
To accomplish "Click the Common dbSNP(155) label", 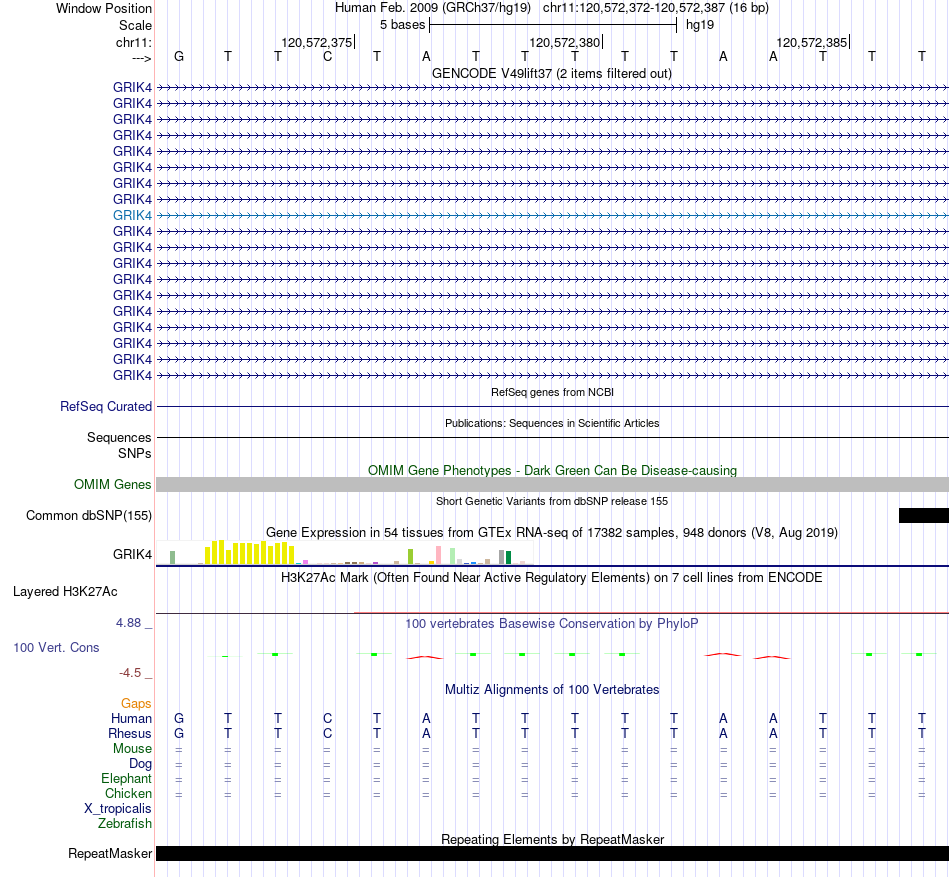I will pos(89,515).
